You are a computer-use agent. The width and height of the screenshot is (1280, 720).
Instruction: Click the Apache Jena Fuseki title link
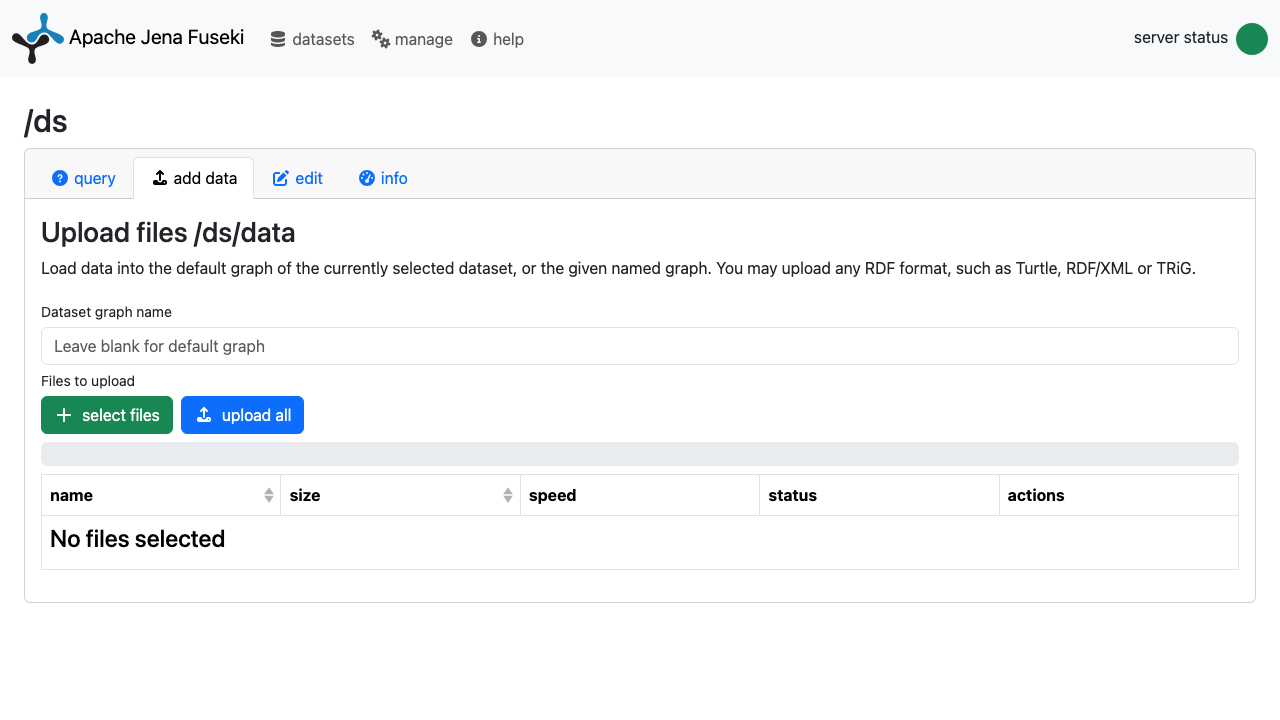[156, 37]
